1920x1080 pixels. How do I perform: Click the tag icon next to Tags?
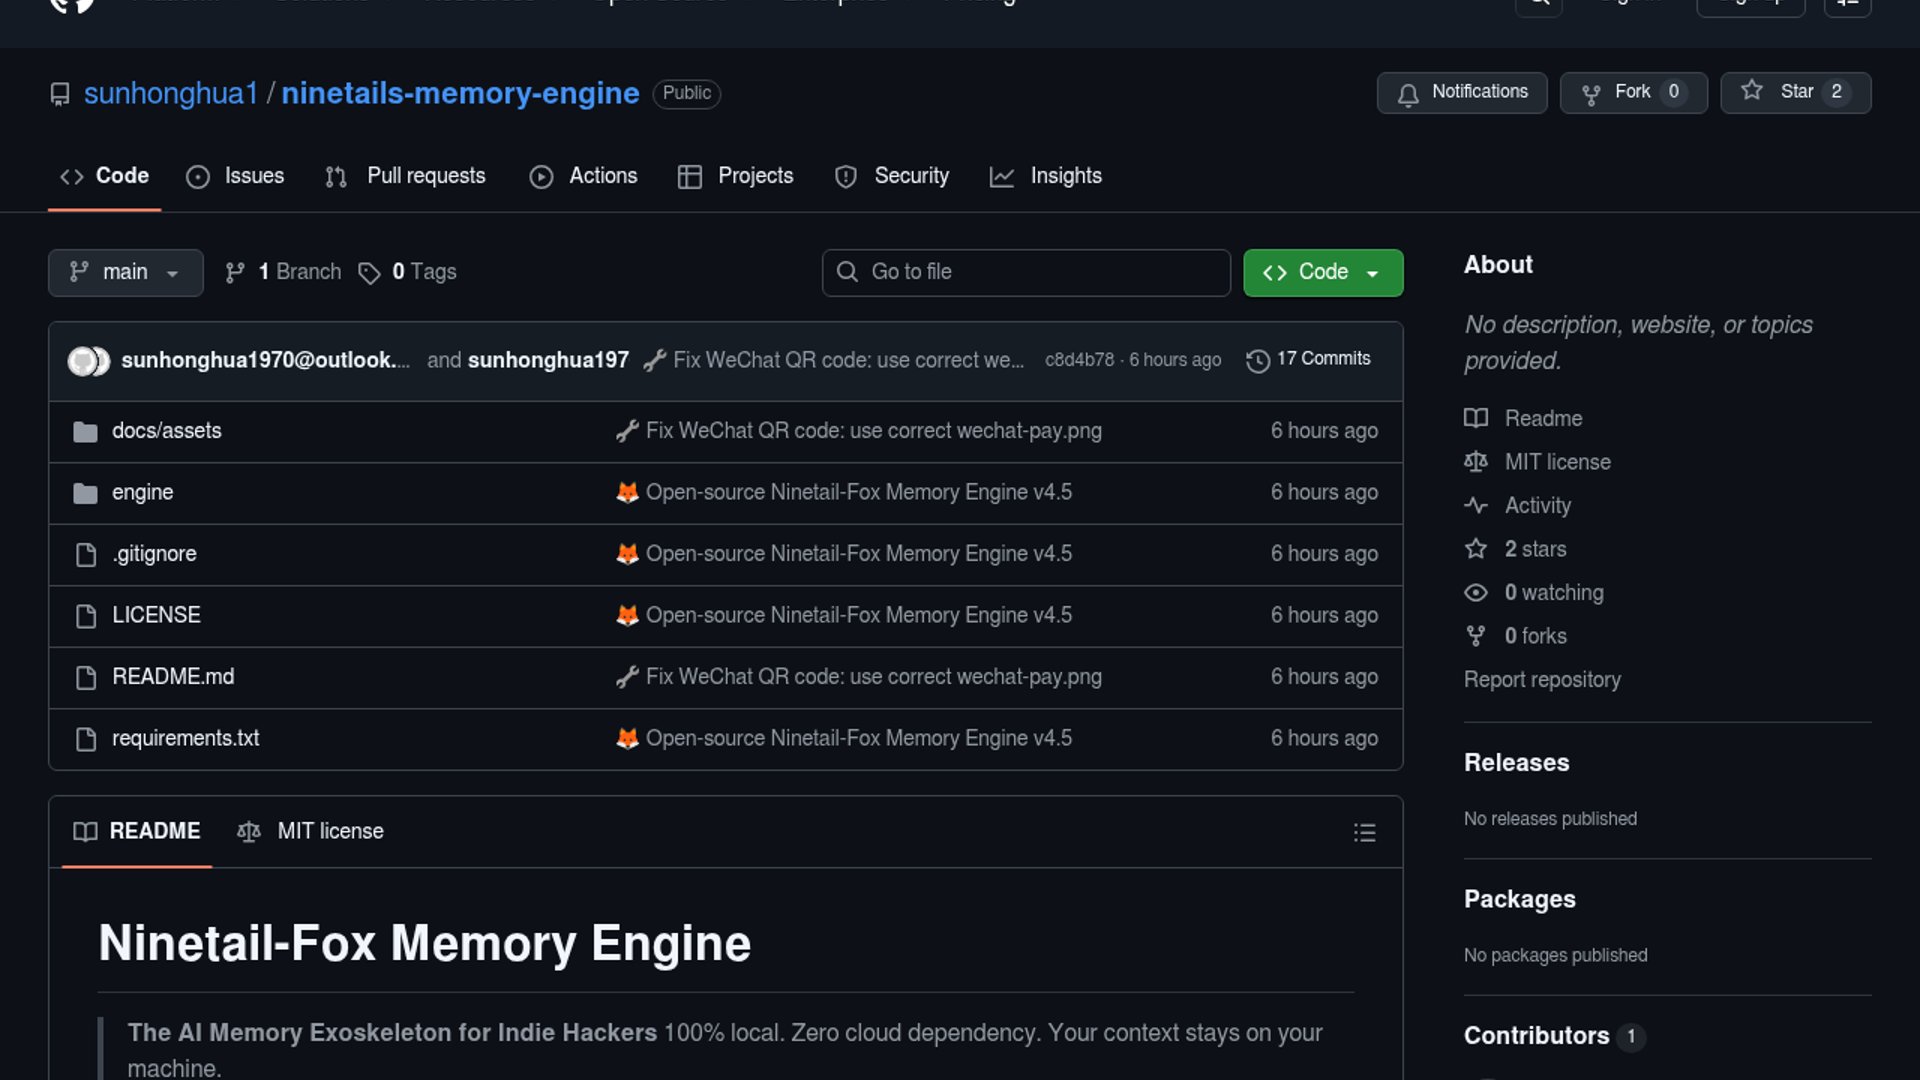[x=369, y=273]
